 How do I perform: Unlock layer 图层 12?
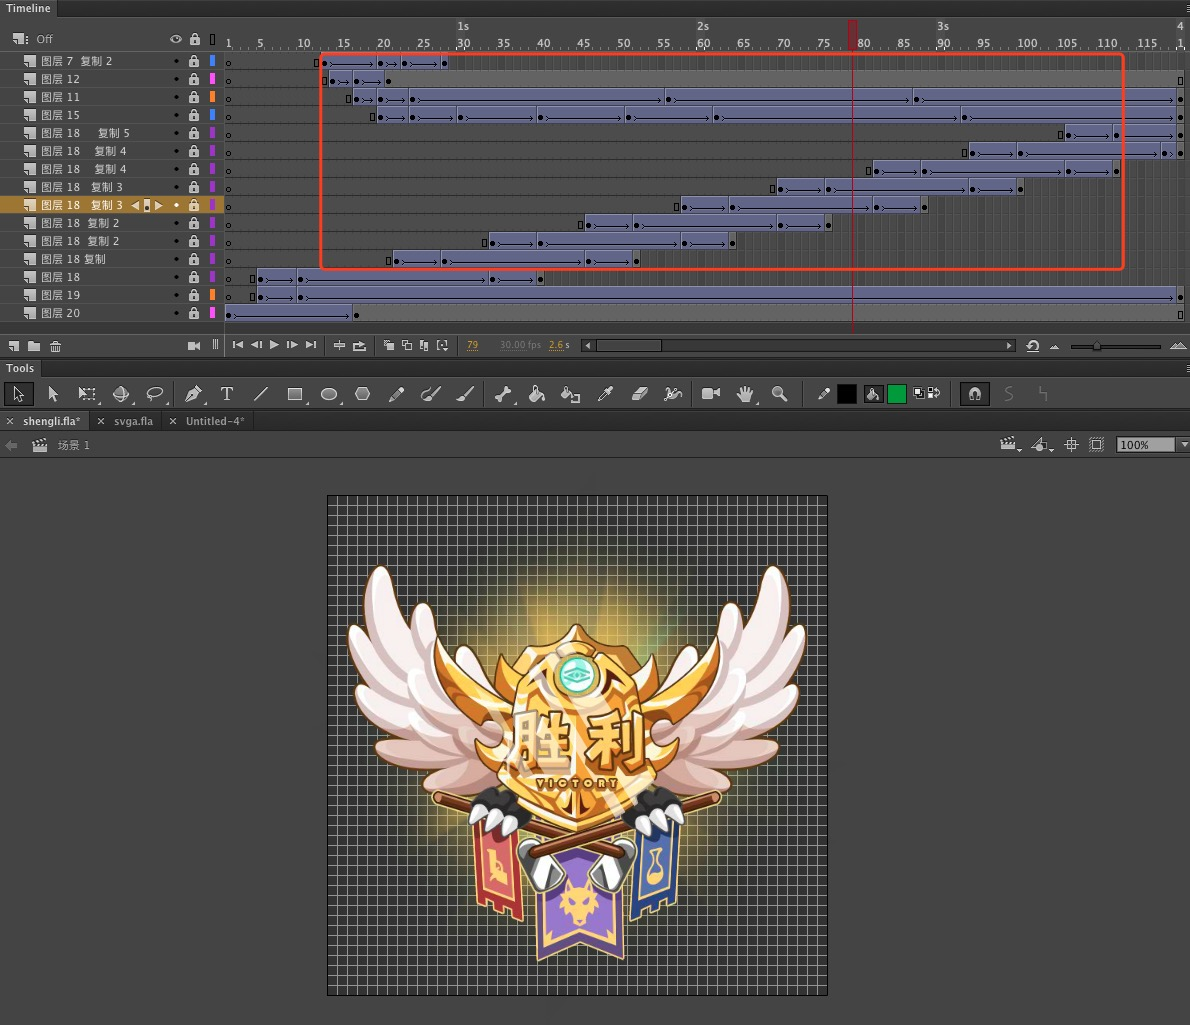tap(194, 79)
